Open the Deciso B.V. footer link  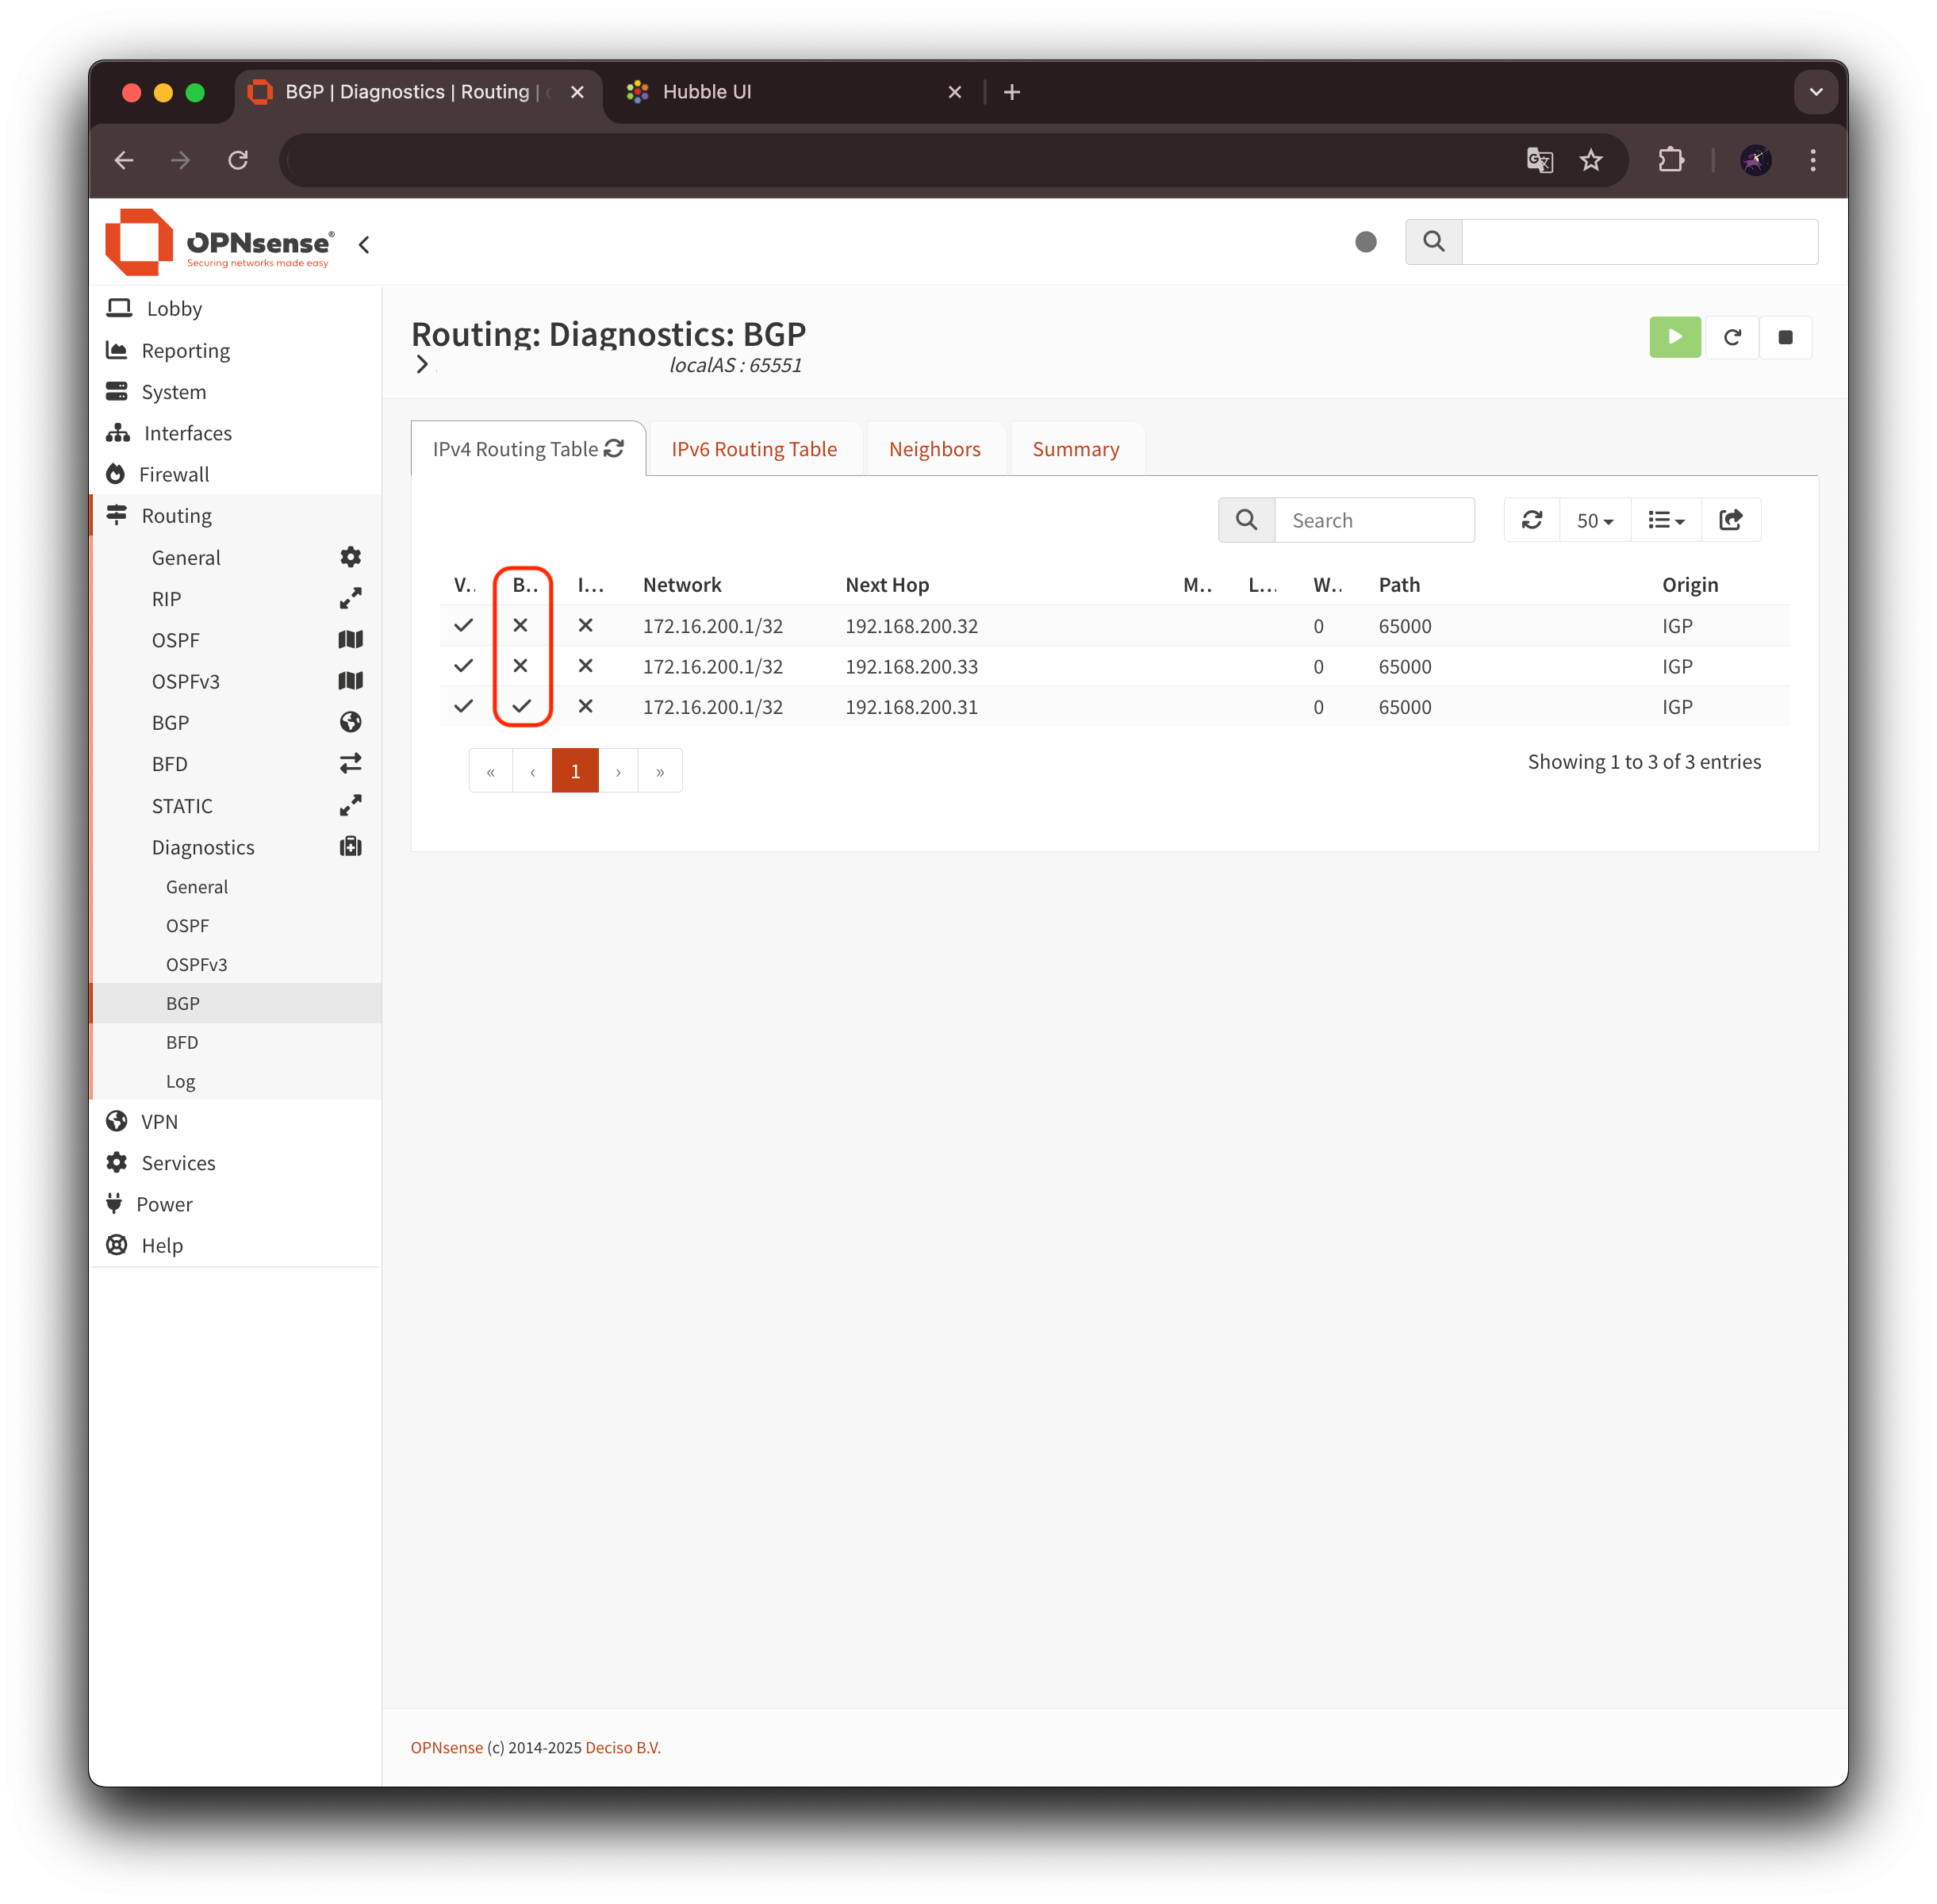coord(622,1747)
